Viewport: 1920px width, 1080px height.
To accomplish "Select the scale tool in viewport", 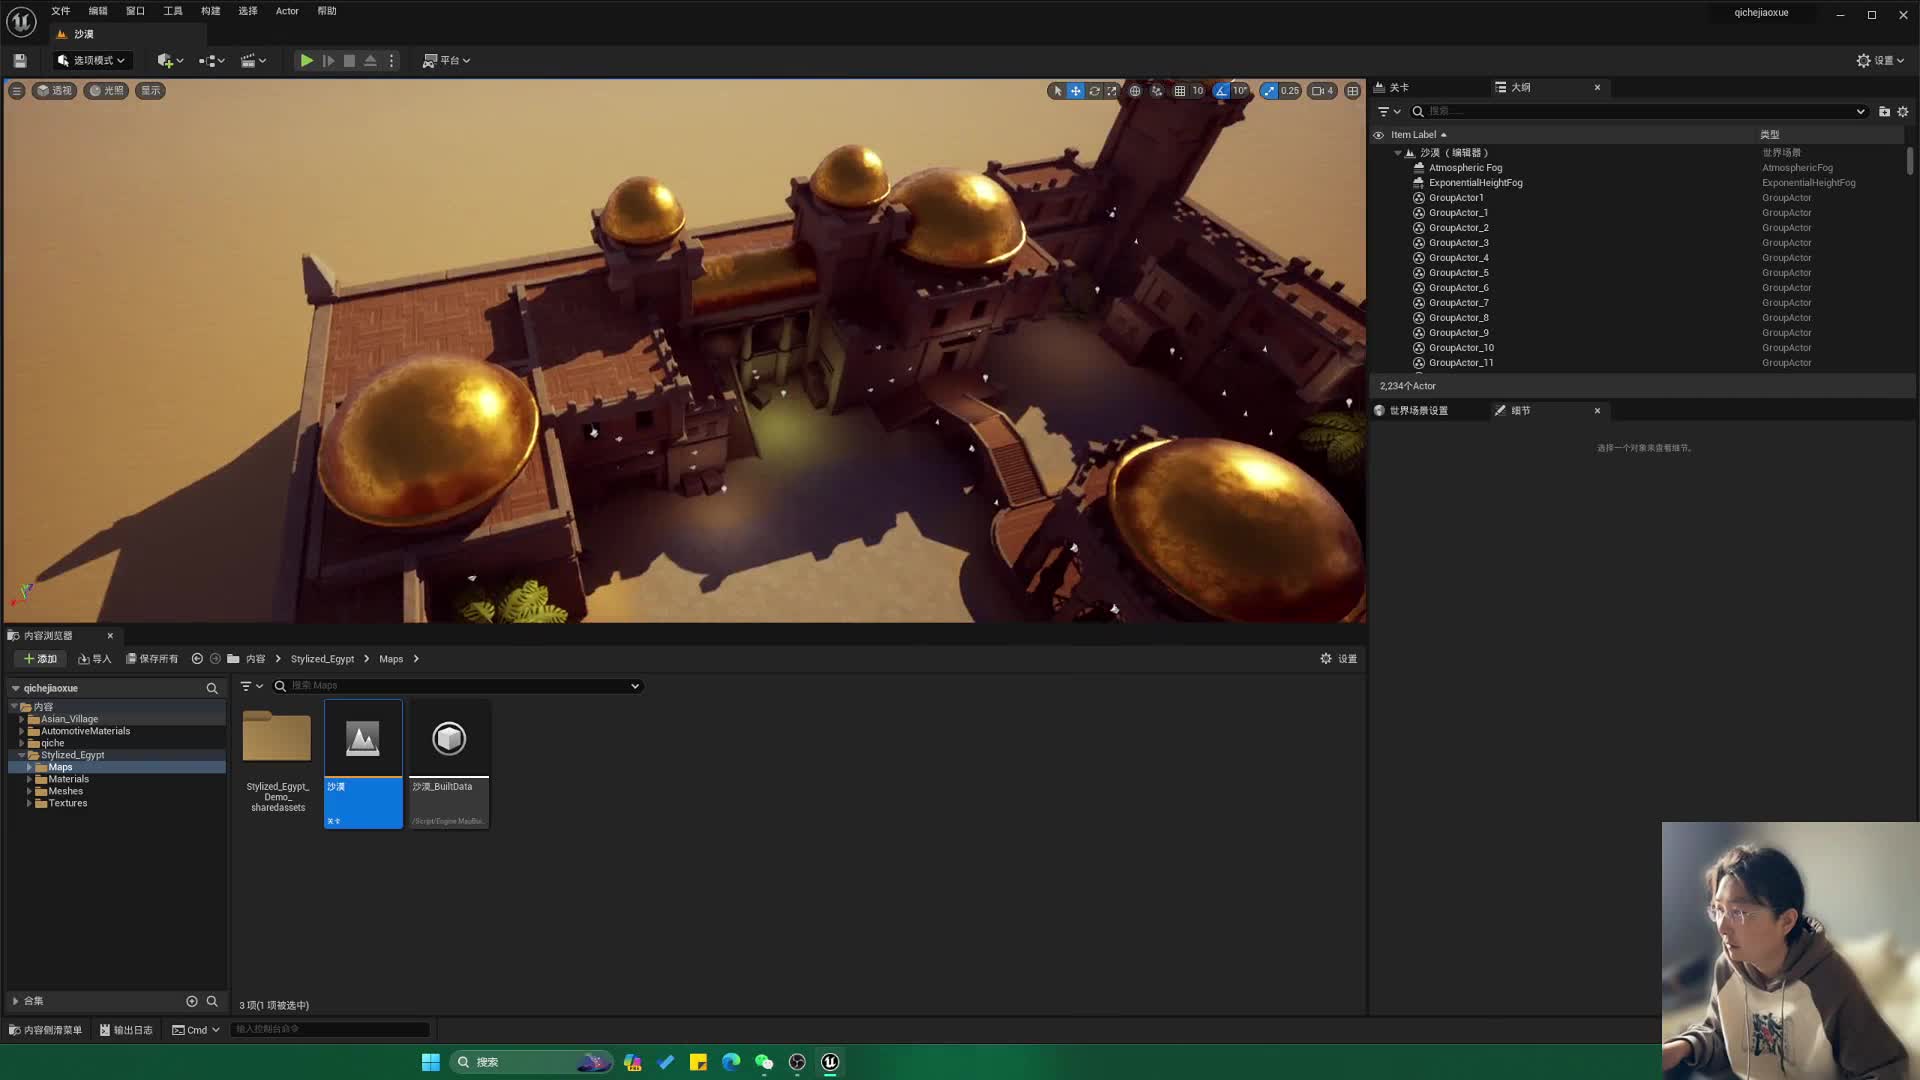I will point(1111,91).
